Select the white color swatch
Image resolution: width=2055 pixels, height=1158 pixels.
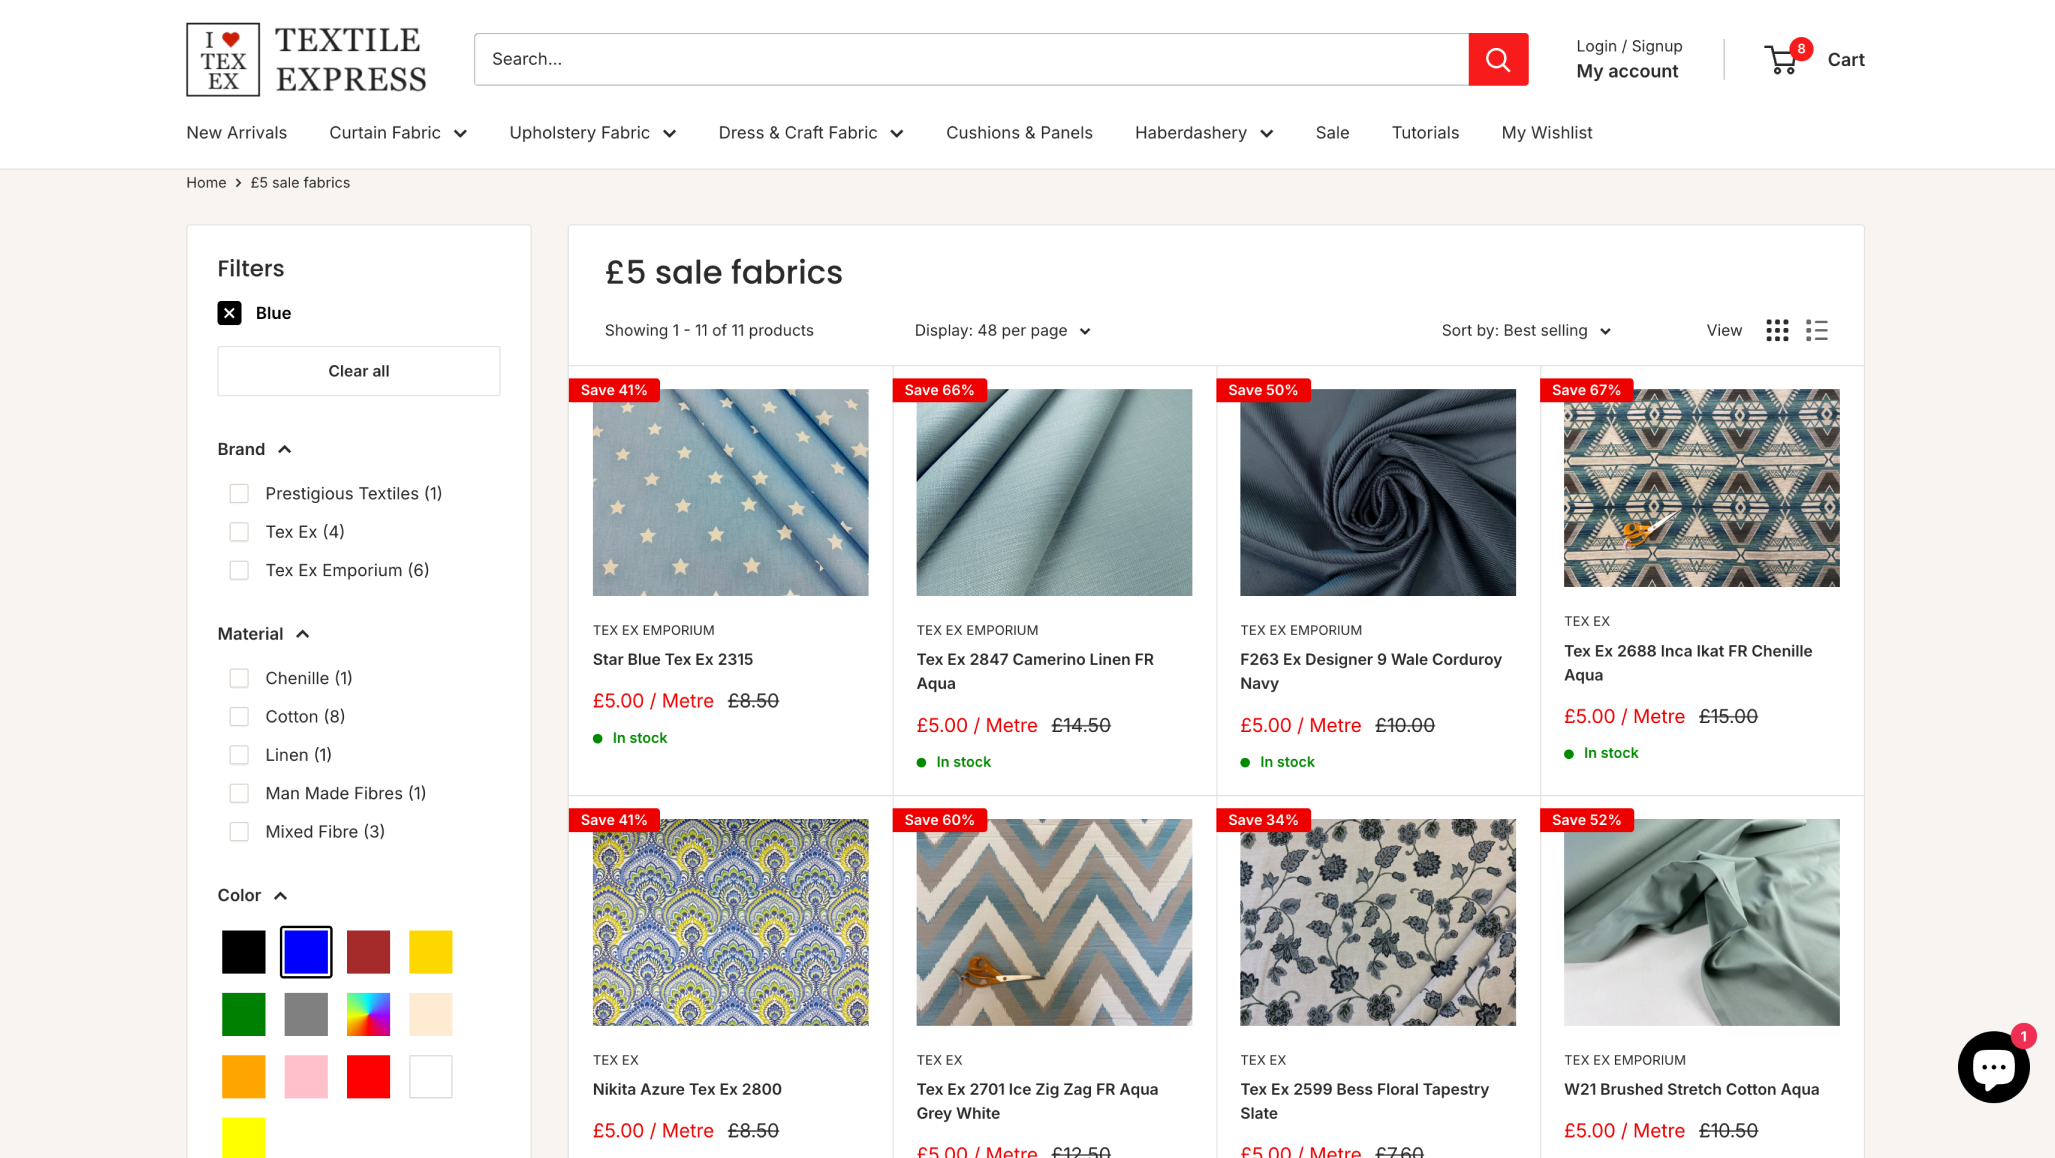431,1077
